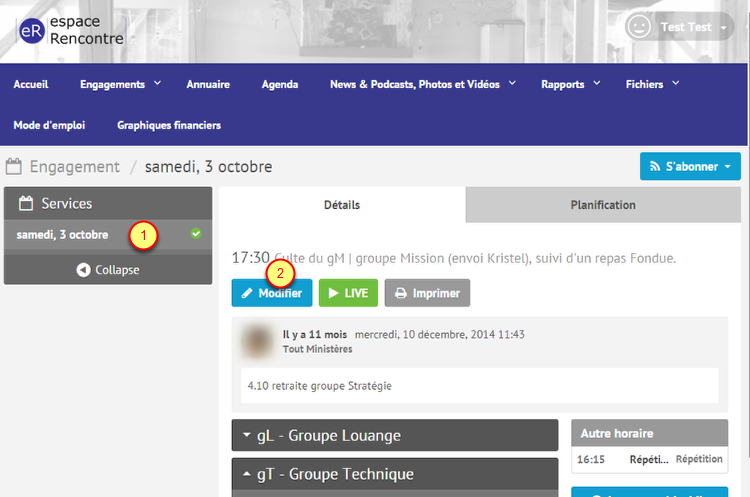Click the eR espace Rencontre logo
Image resolution: width=750 pixels, height=497 pixels.
71,30
